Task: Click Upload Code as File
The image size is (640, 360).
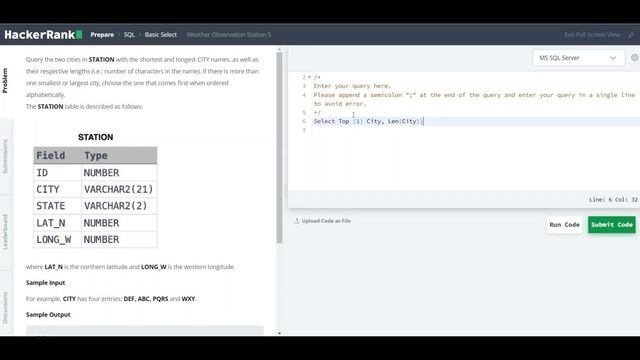Action: pyautogui.click(x=326, y=221)
